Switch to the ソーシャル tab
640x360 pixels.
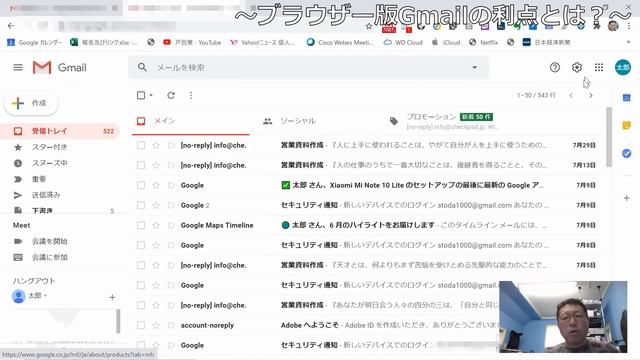coord(318,121)
